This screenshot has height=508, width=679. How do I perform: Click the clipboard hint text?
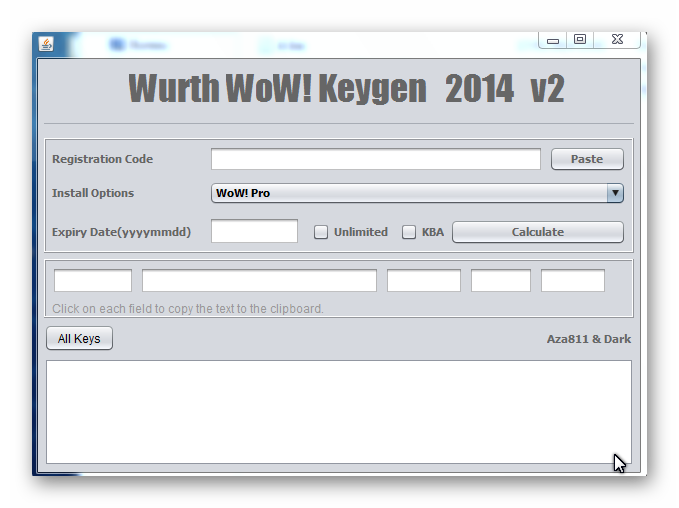(188, 309)
